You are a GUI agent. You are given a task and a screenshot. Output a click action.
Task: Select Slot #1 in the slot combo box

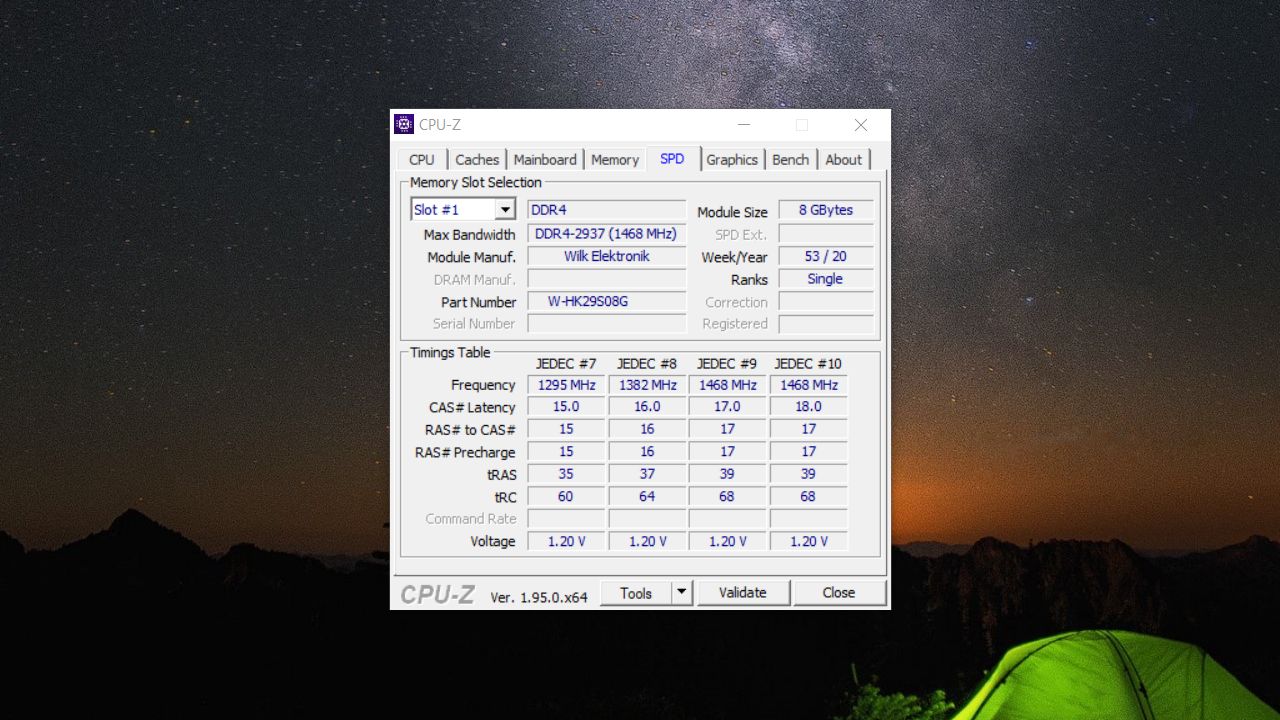450,209
